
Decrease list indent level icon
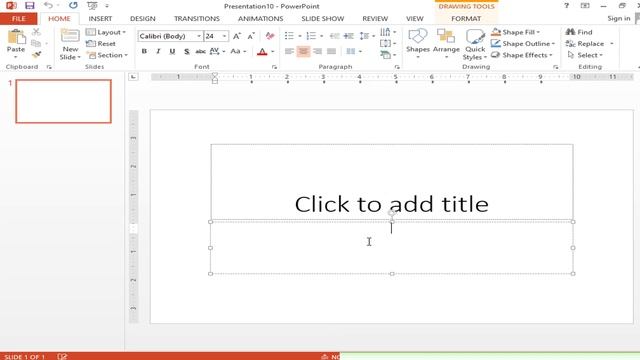point(334,36)
